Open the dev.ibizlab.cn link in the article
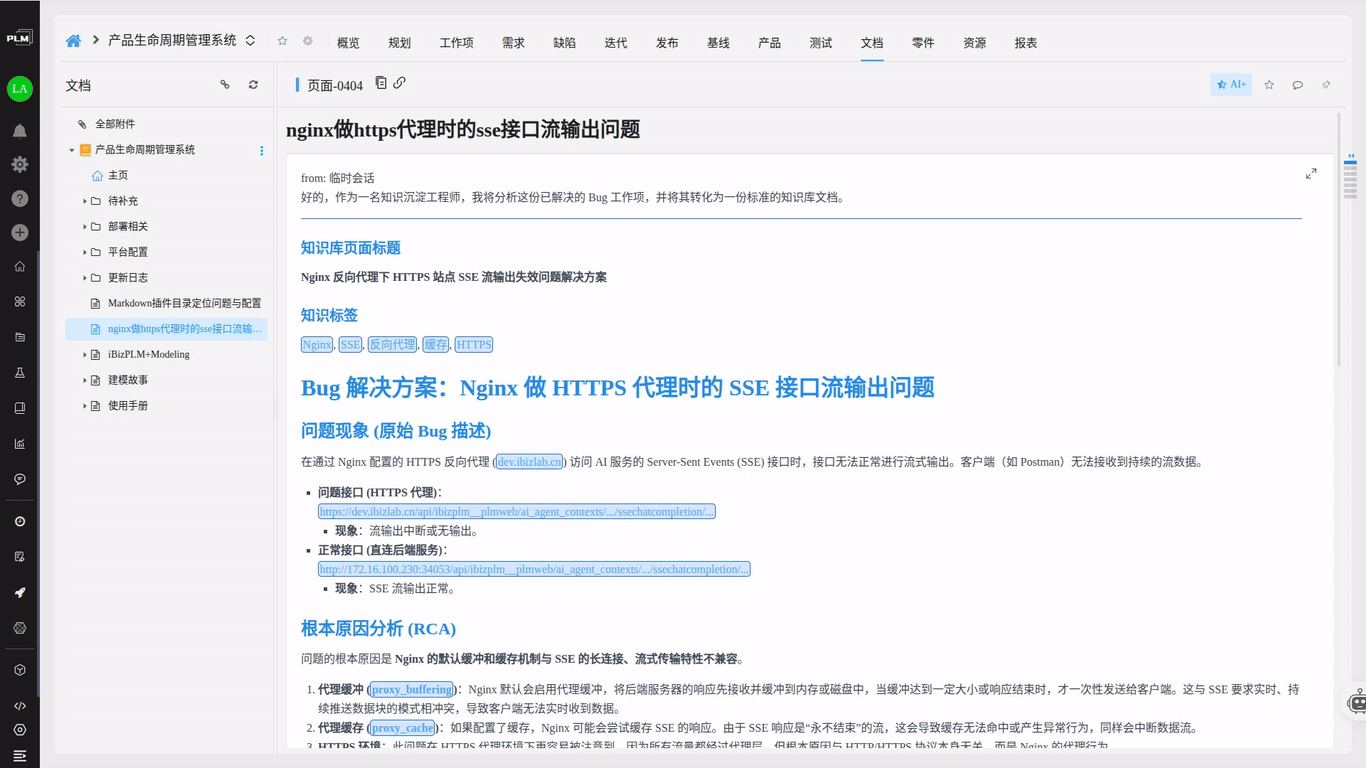This screenshot has width=1366, height=768. coord(529,461)
